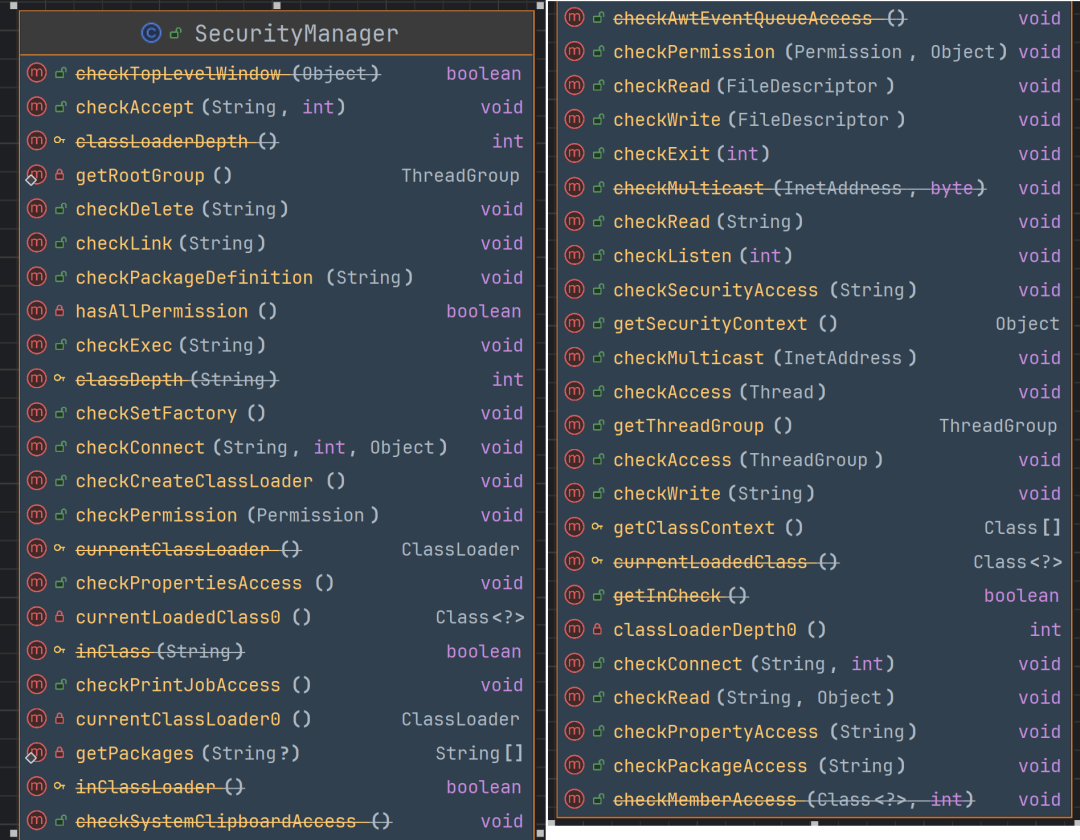The image size is (1080, 840).
Task: Select the checkPermission(Permission, Object) method
Action: point(810,52)
